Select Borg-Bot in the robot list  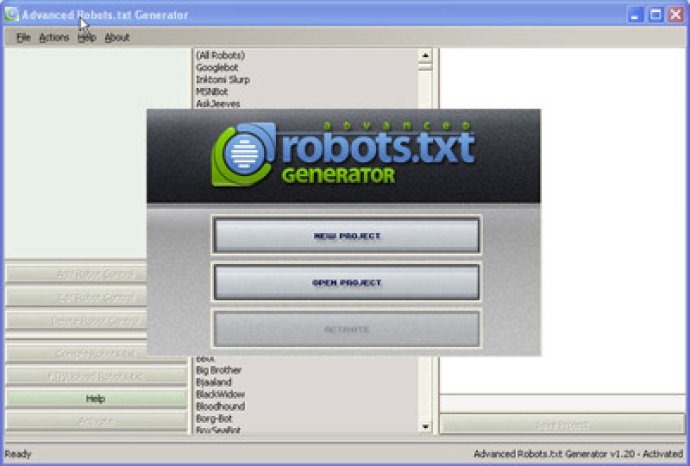(x=214, y=418)
